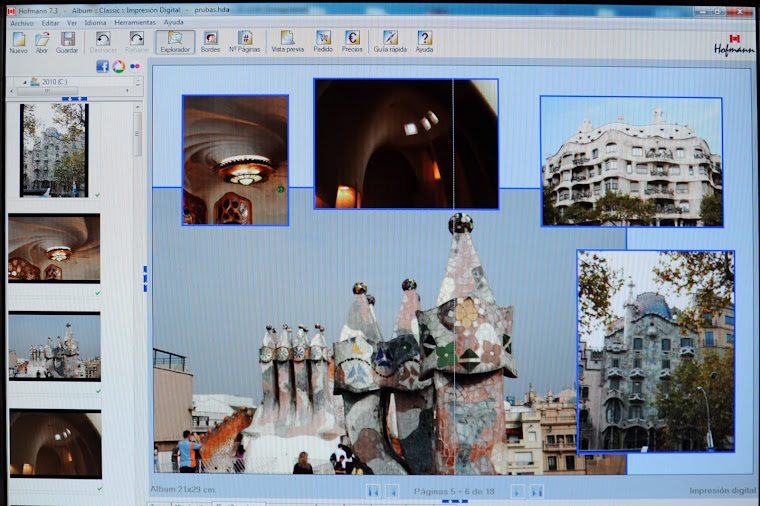The image size is (760, 506).
Task: Select the dark arched attic thumbnail
Action: [55, 443]
